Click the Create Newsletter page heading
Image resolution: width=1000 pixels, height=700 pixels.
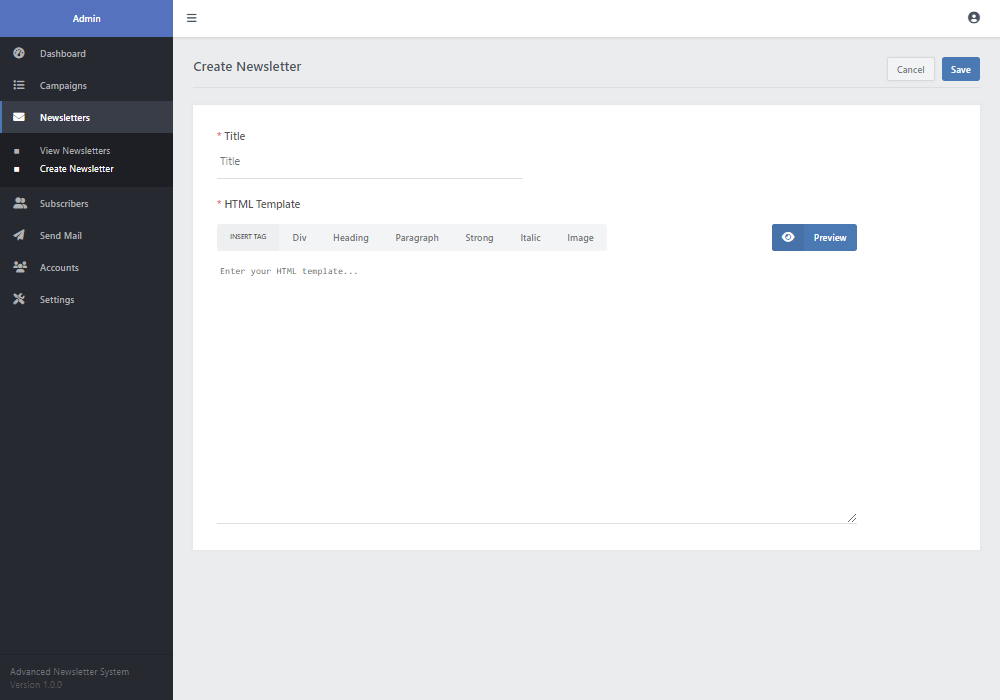[x=247, y=66]
